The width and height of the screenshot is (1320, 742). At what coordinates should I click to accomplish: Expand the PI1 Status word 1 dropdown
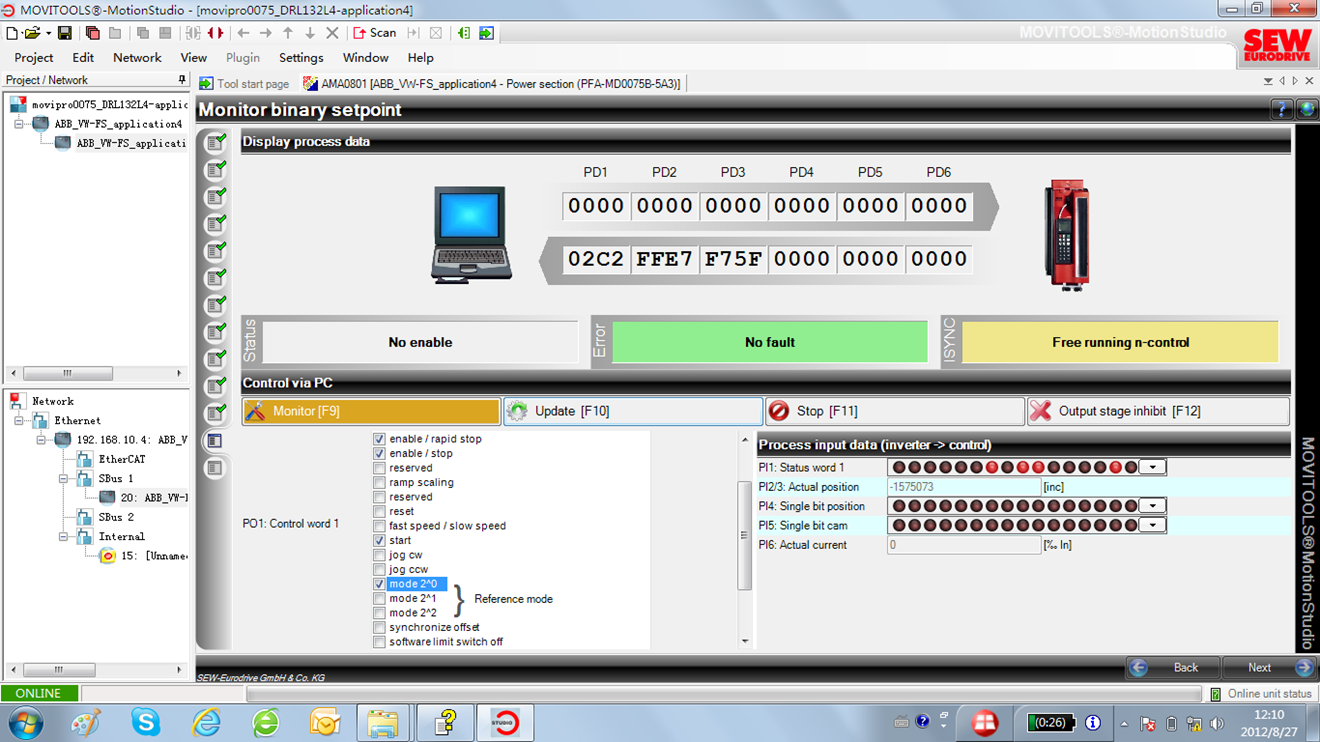[1153, 467]
